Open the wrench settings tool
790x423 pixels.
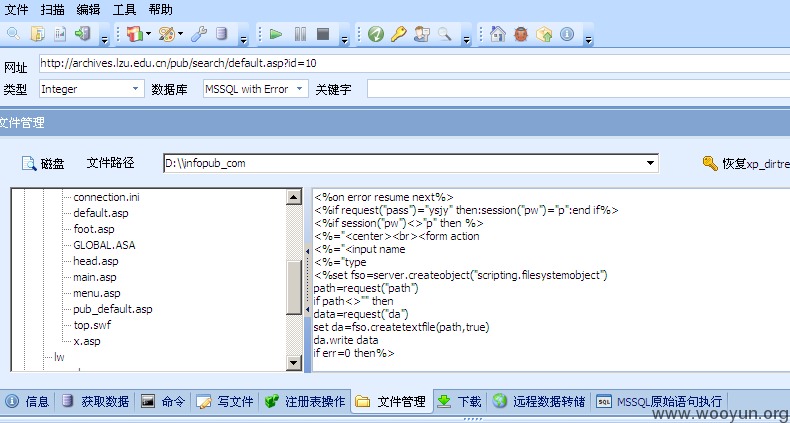point(199,34)
